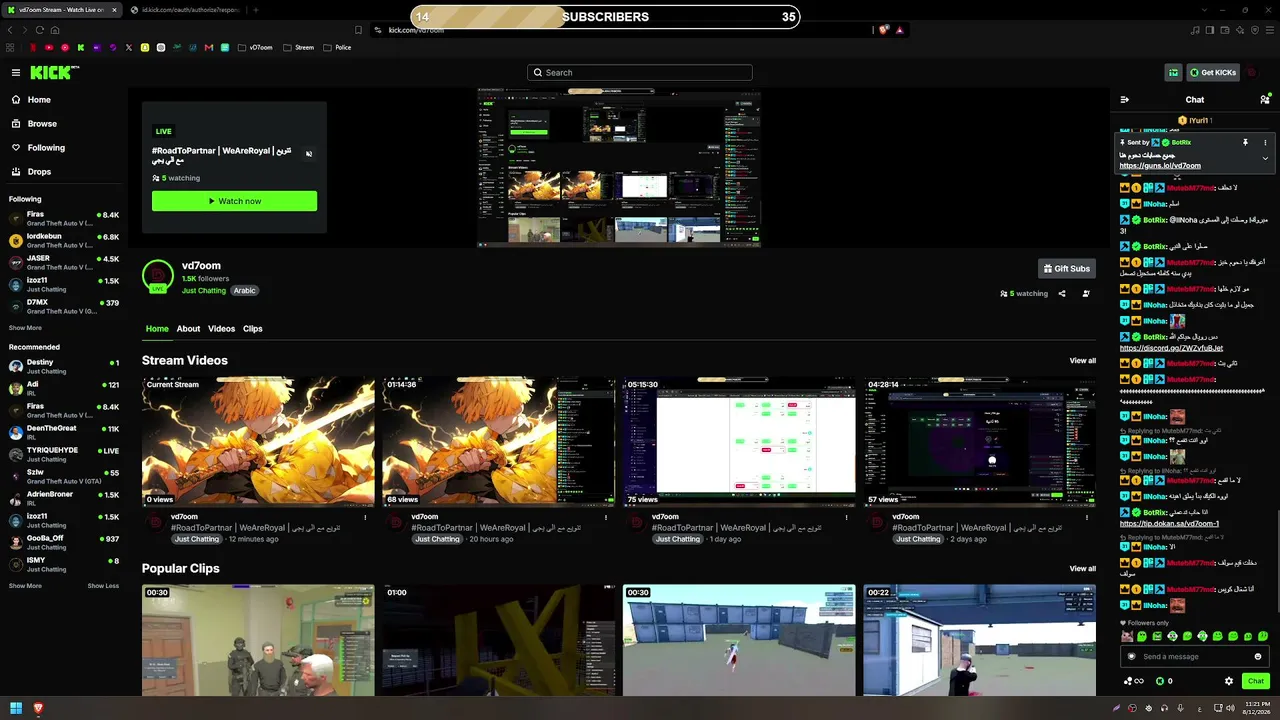1280x720 pixels.
Task: Click the channel points infinity icon
Action: pyautogui.click(x=1134, y=681)
